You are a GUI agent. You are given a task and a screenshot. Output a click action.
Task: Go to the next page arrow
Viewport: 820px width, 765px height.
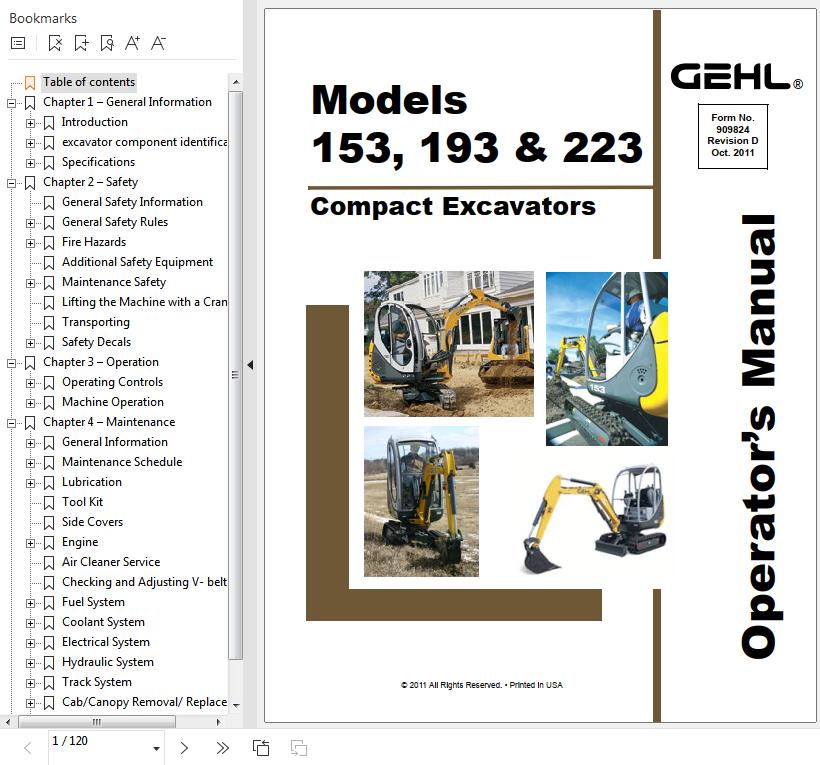pos(184,747)
